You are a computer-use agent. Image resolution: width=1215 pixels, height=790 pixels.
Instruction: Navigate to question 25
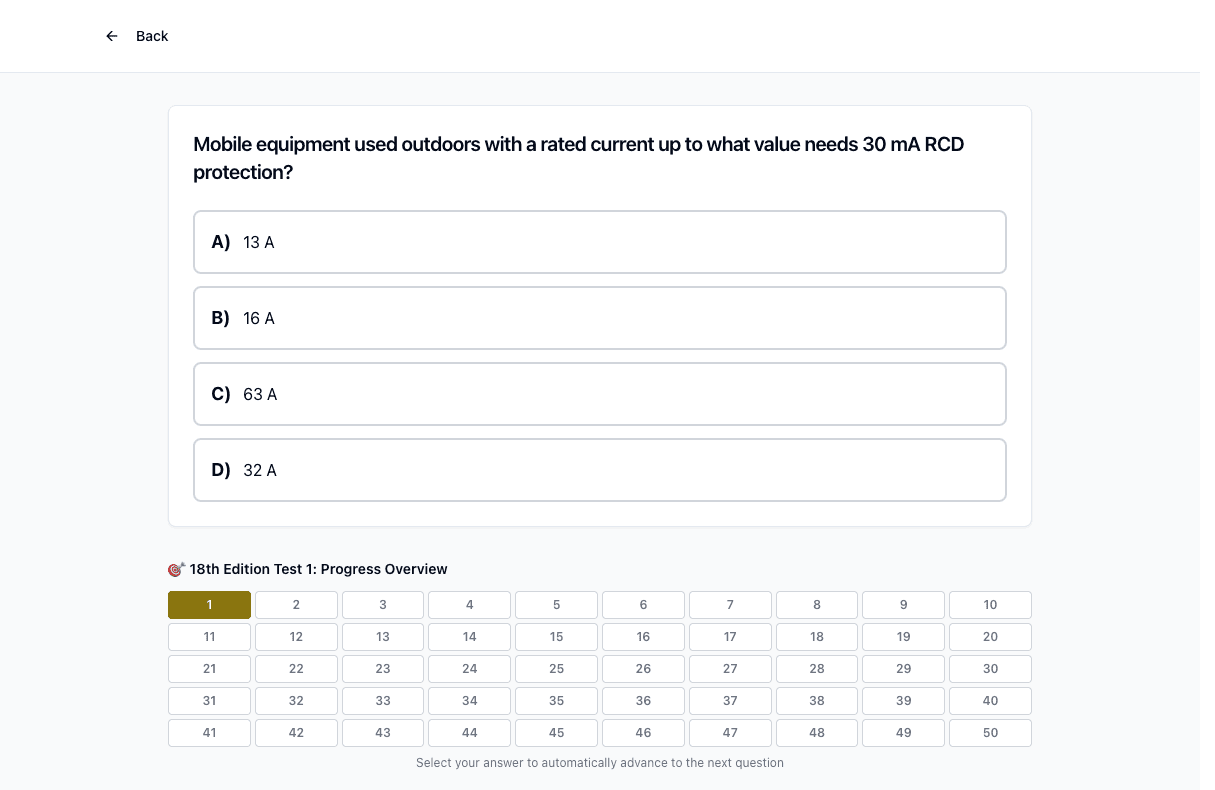pyautogui.click(x=557, y=669)
